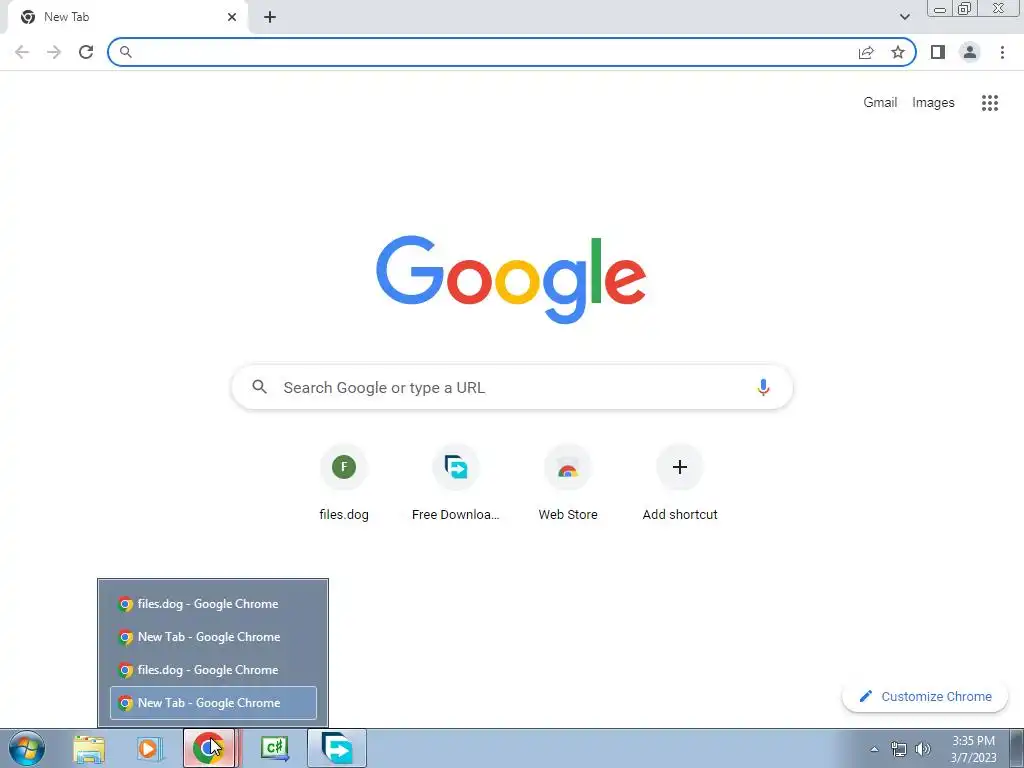Screen dimensions: 1024x768
Task: Open the files.dog shortcut tile
Action: click(344, 483)
